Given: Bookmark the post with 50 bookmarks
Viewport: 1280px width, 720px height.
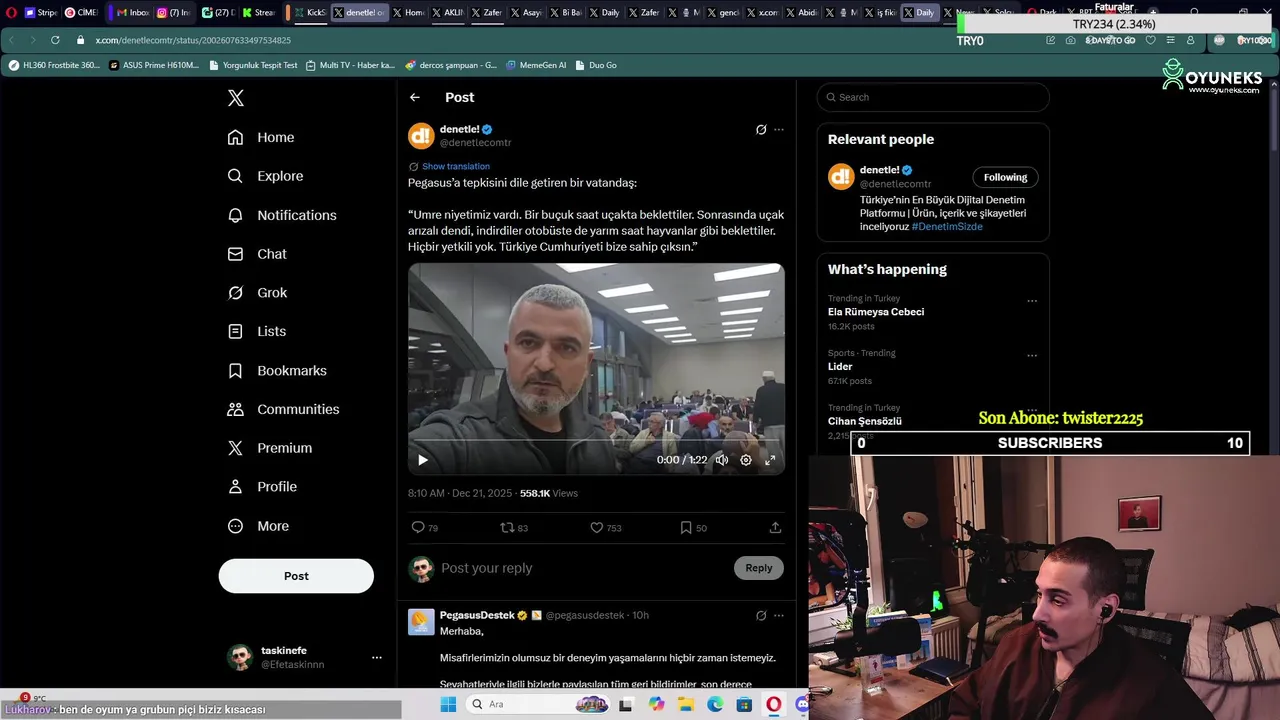Looking at the screenshot, I should pyautogui.click(x=693, y=527).
